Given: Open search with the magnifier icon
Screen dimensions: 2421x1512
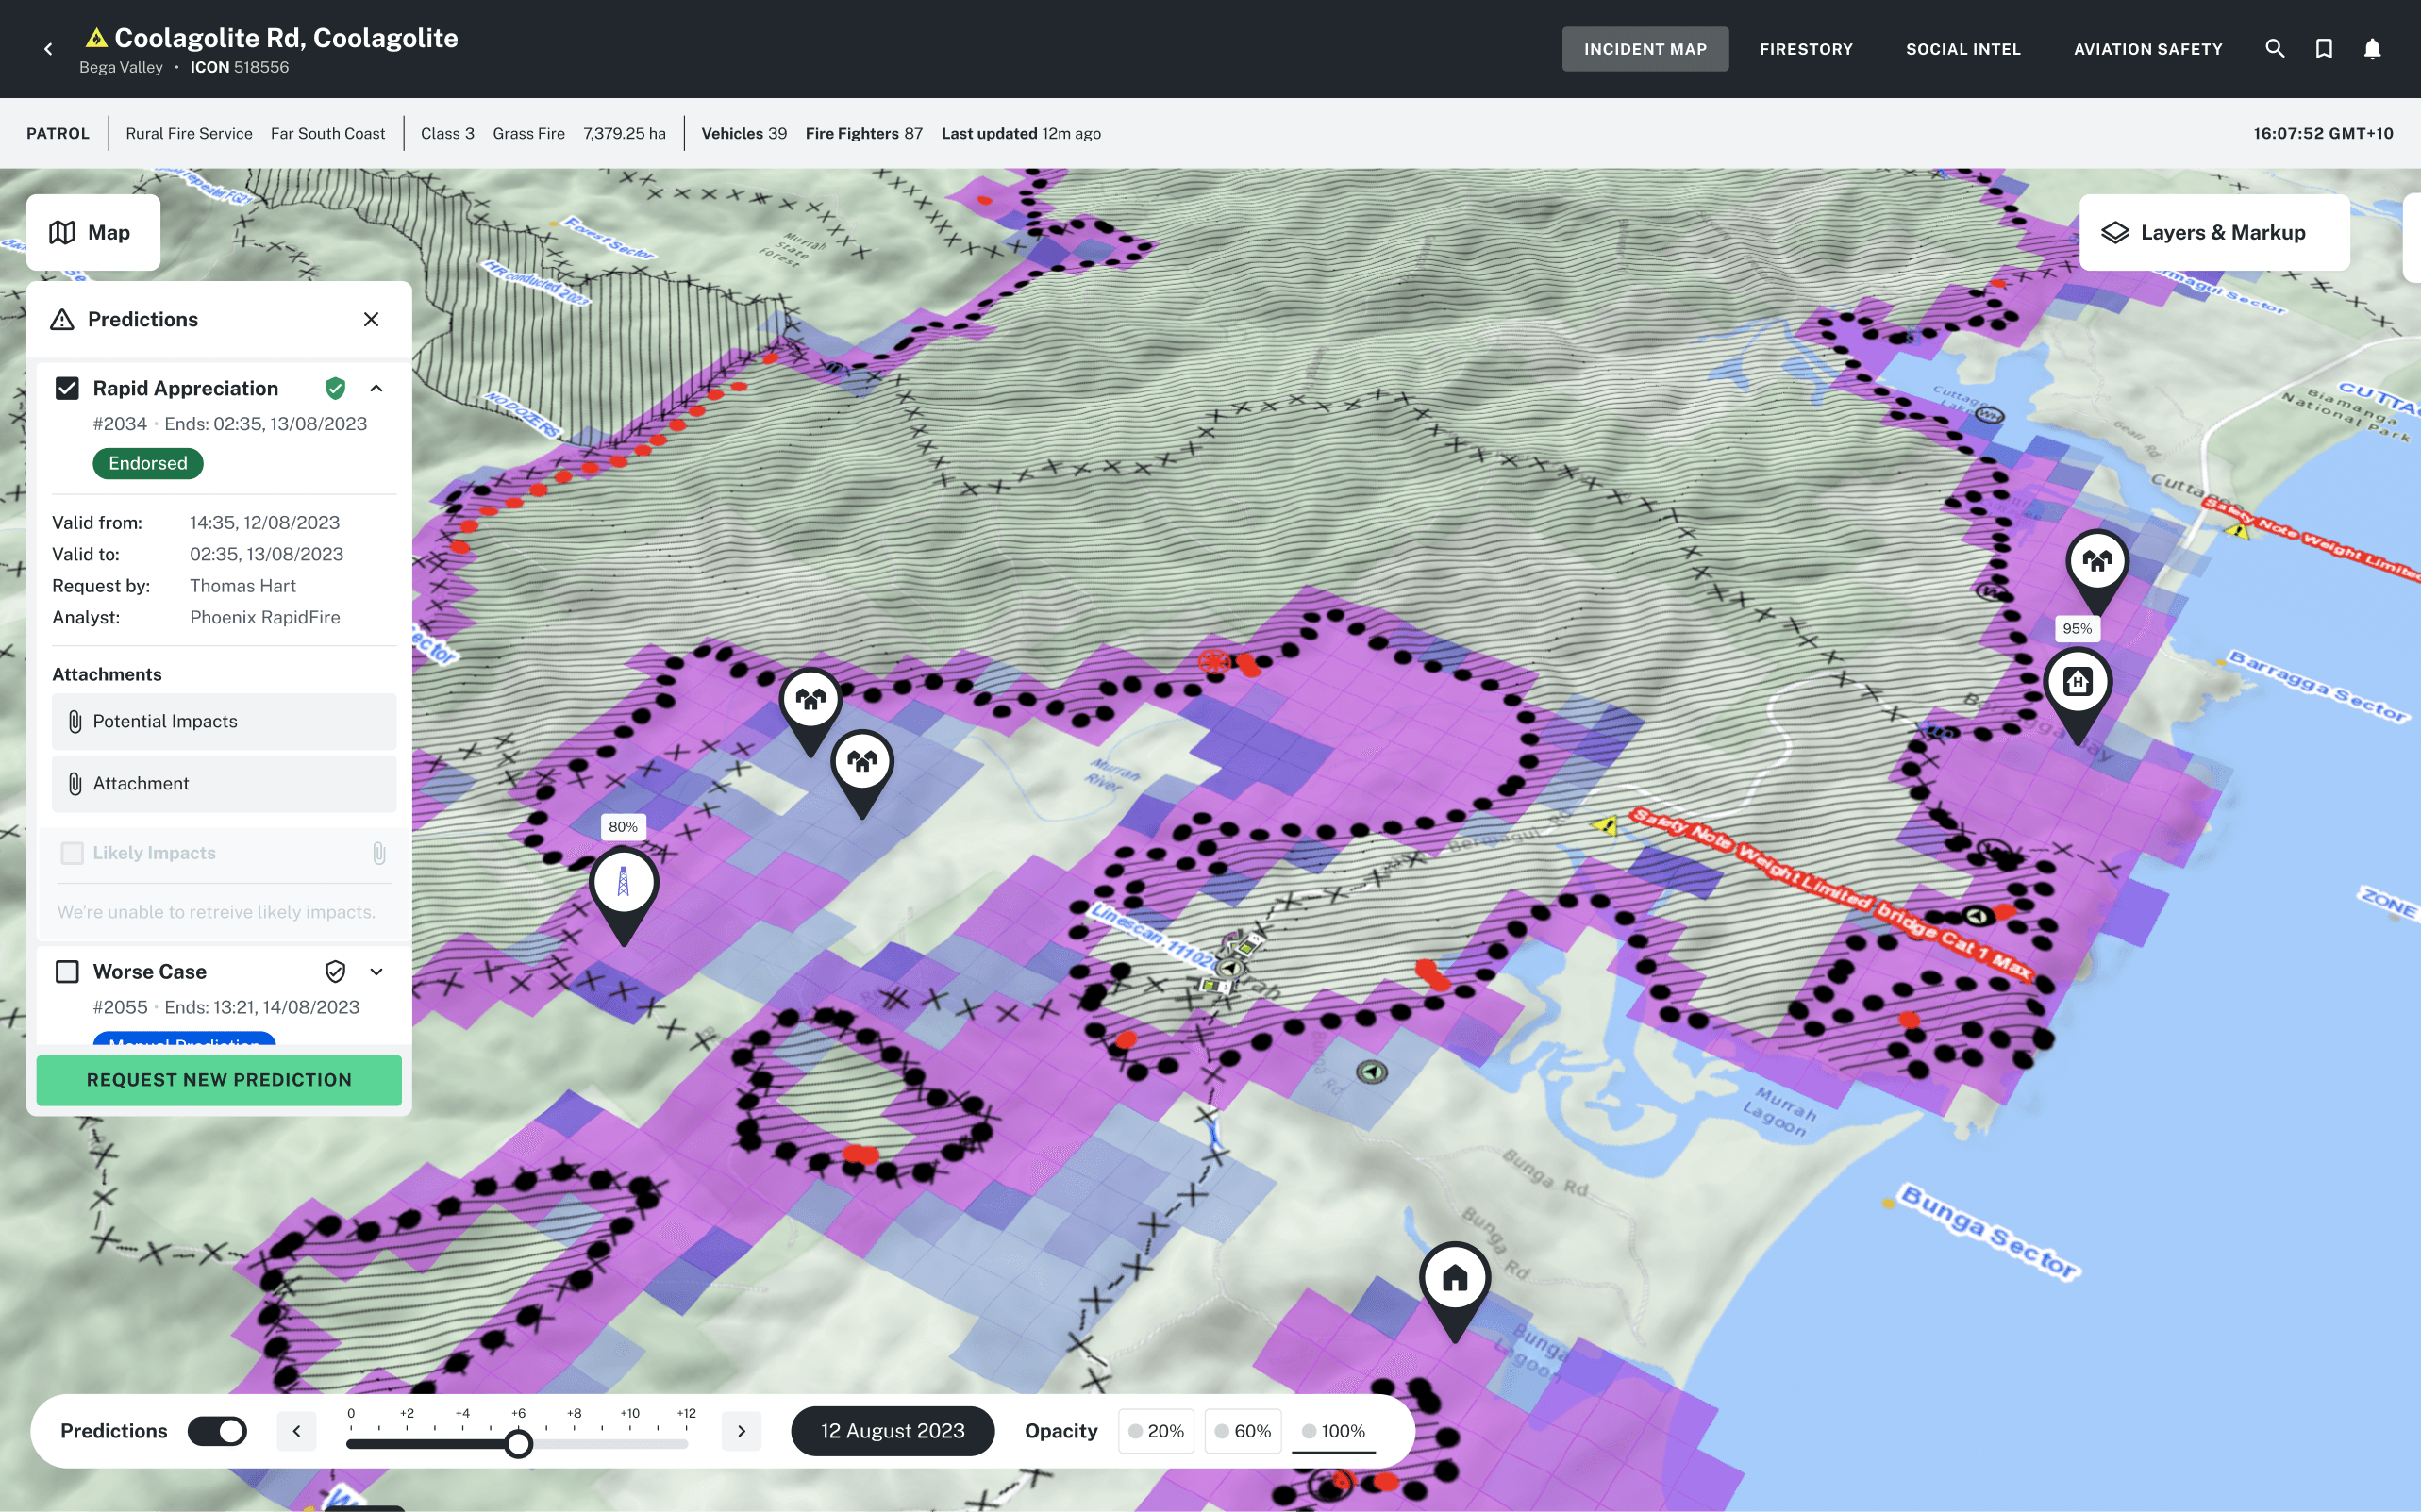Looking at the screenshot, I should (2275, 49).
